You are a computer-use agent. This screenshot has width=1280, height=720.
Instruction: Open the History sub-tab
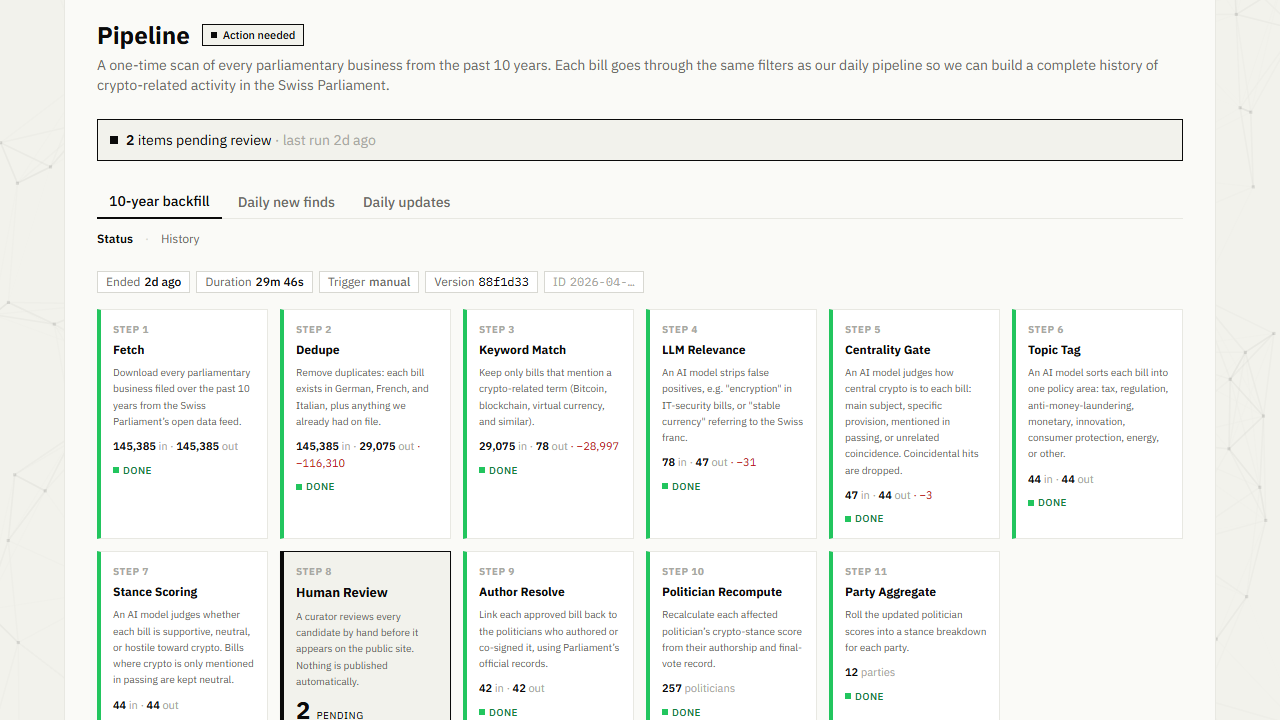[180, 239]
